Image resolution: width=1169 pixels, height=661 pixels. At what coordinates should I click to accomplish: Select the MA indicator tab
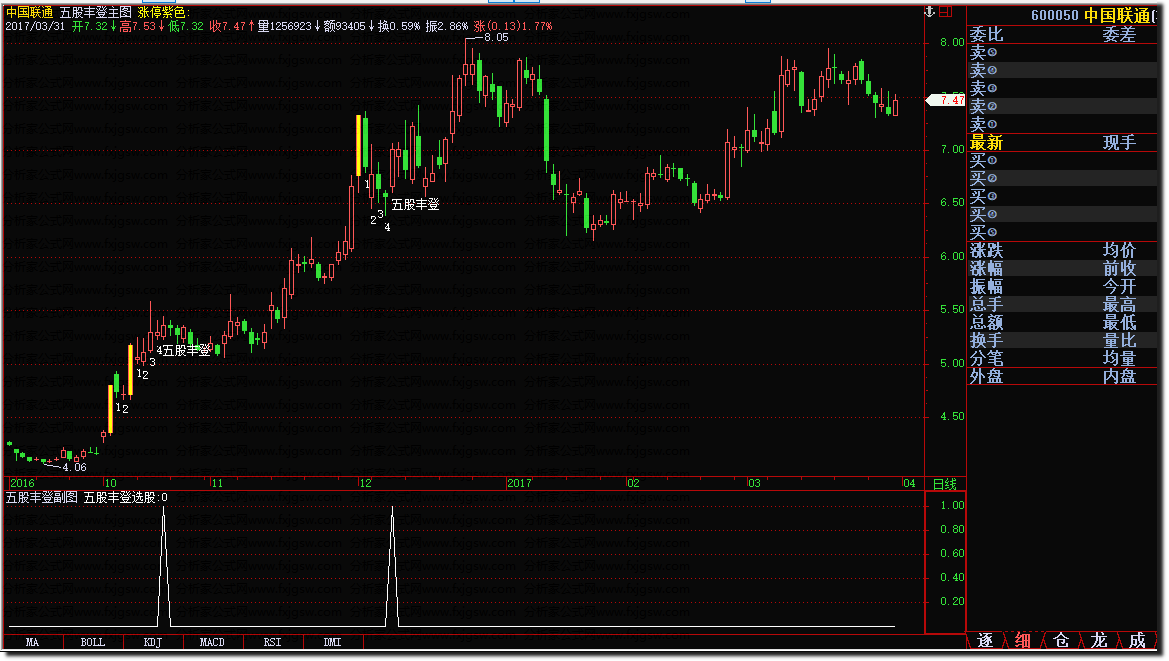(x=32, y=642)
